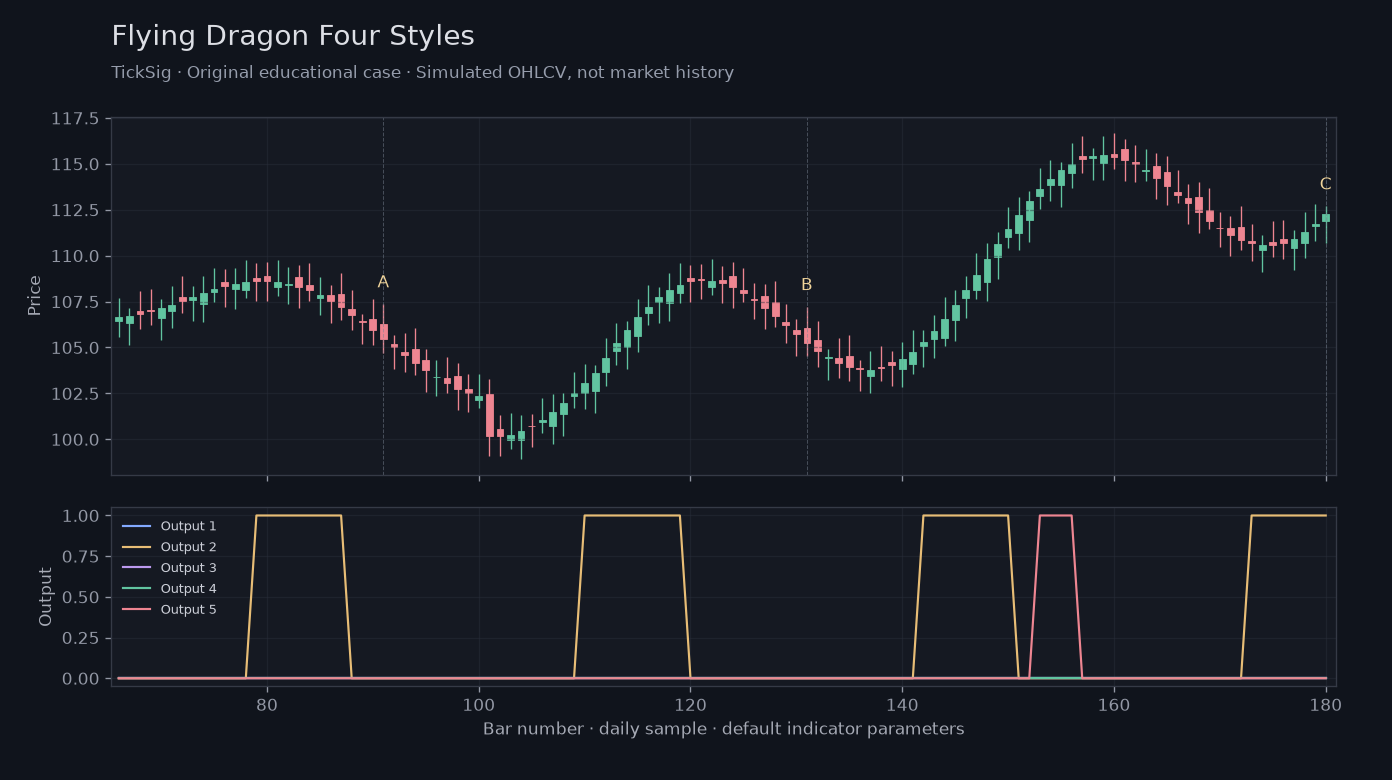Click the marker label B

[807, 285]
